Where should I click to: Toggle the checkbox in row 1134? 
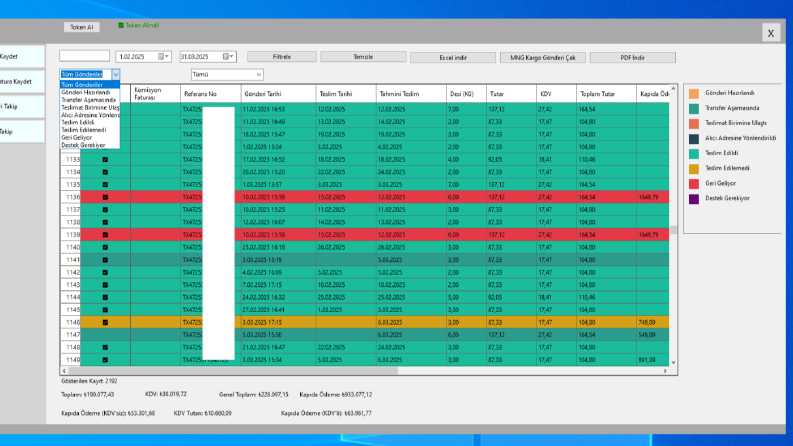coord(105,172)
